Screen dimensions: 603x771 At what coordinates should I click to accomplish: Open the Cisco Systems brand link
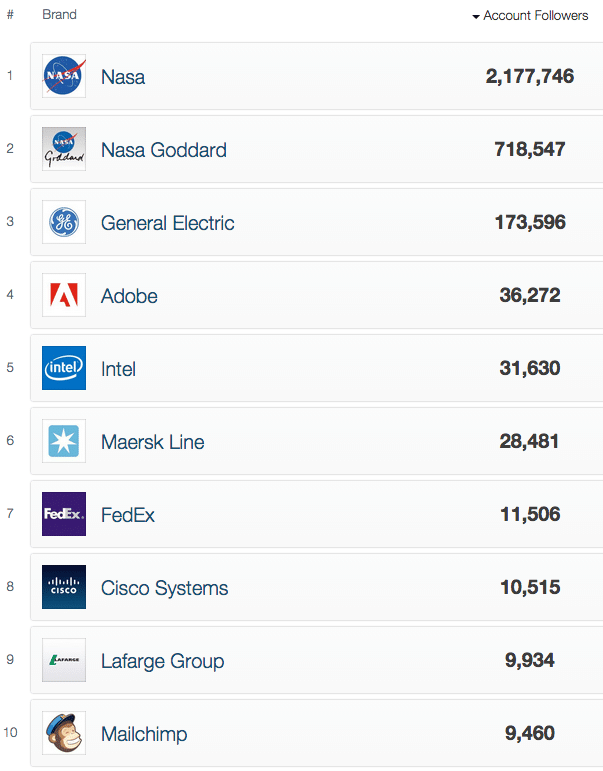point(164,589)
